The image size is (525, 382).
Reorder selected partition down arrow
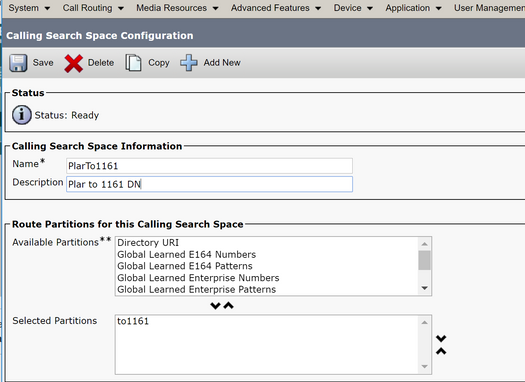point(441,338)
